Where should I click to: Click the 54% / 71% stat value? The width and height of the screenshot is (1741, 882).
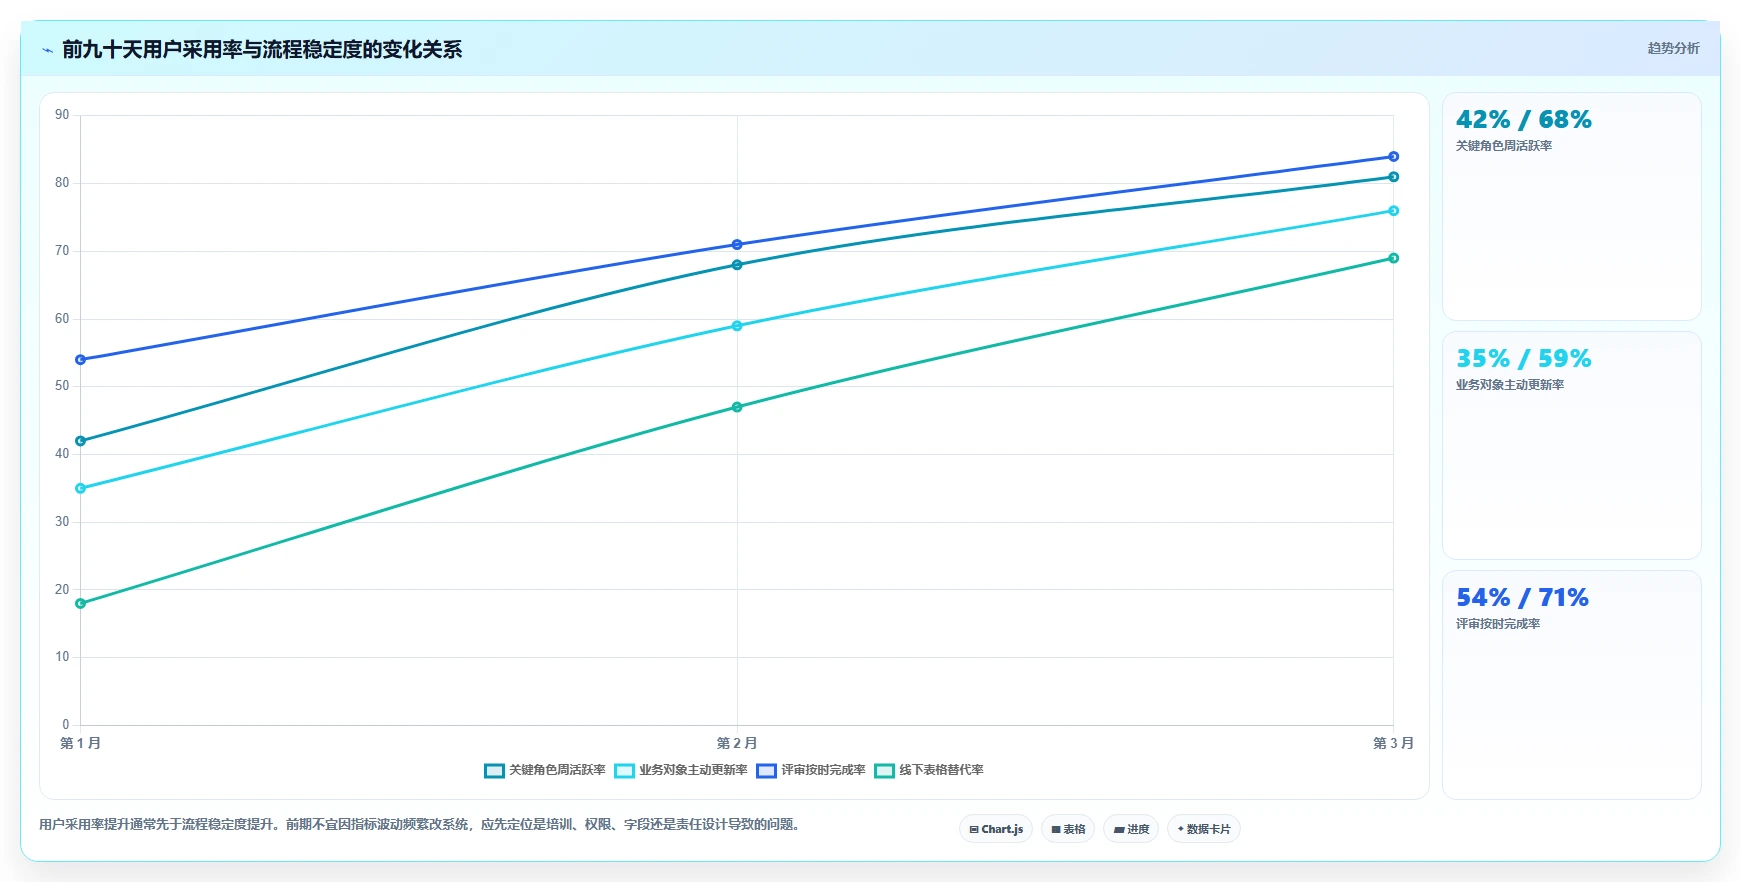pos(1522,598)
